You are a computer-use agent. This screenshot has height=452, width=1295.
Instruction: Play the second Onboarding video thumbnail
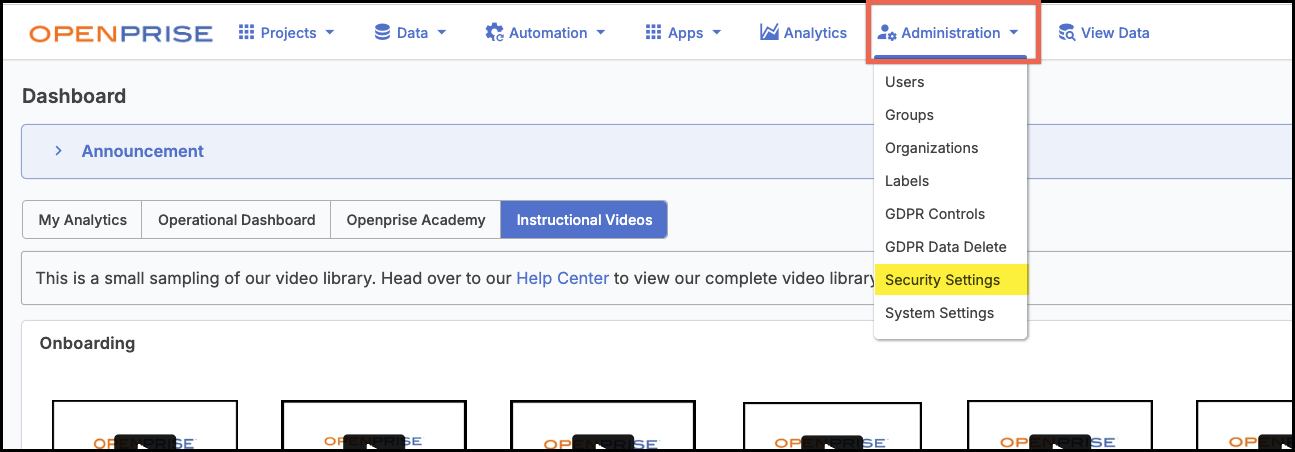pyautogui.click(x=374, y=426)
